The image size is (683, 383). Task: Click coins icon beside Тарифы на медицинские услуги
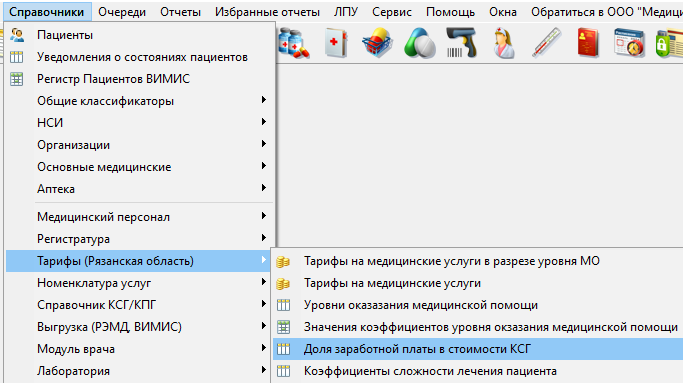283,284
